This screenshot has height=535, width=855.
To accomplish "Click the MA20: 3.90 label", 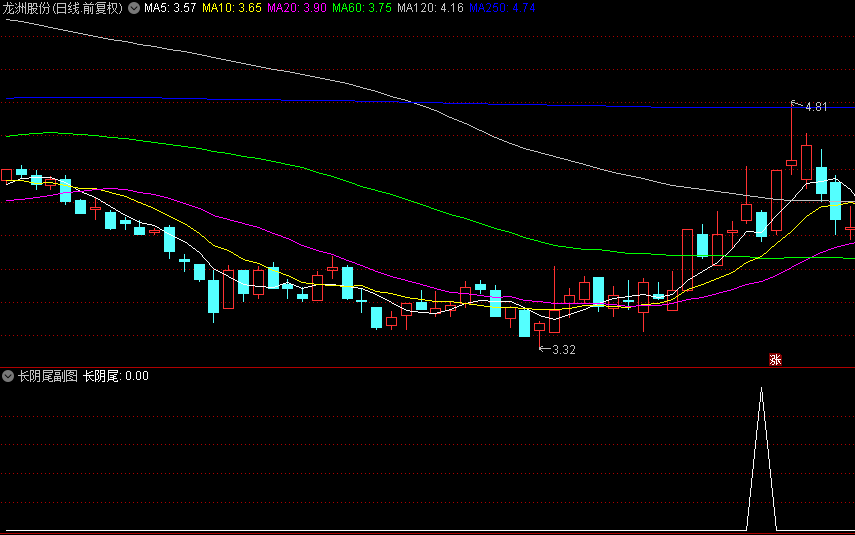I will (297, 8).
